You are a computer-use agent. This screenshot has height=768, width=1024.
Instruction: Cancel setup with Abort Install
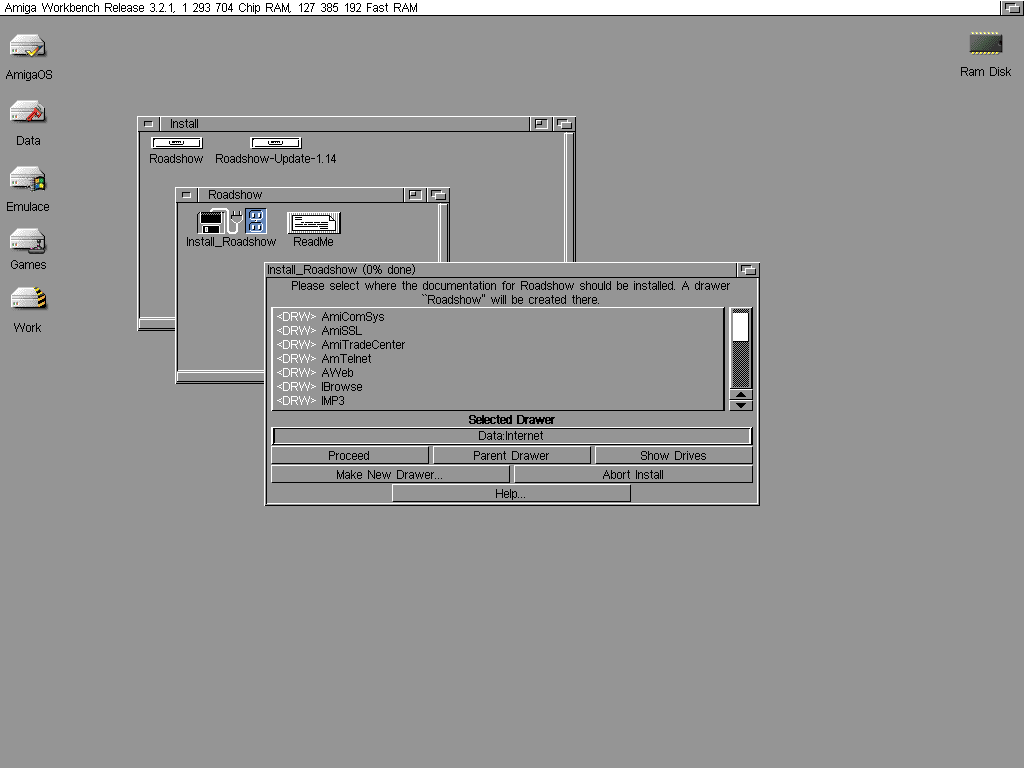pyautogui.click(x=633, y=475)
